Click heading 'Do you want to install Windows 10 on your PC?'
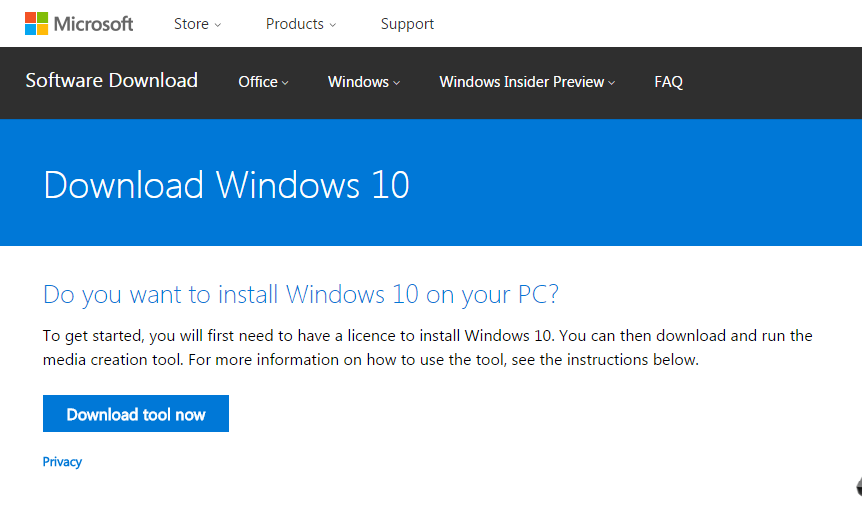This screenshot has height=526, width=862. point(301,295)
